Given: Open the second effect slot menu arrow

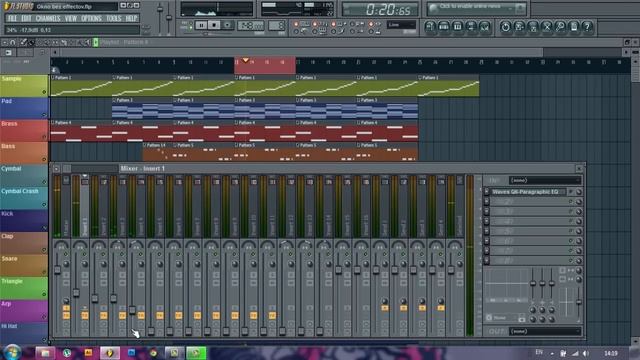Looking at the screenshot, I should point(487,202).
